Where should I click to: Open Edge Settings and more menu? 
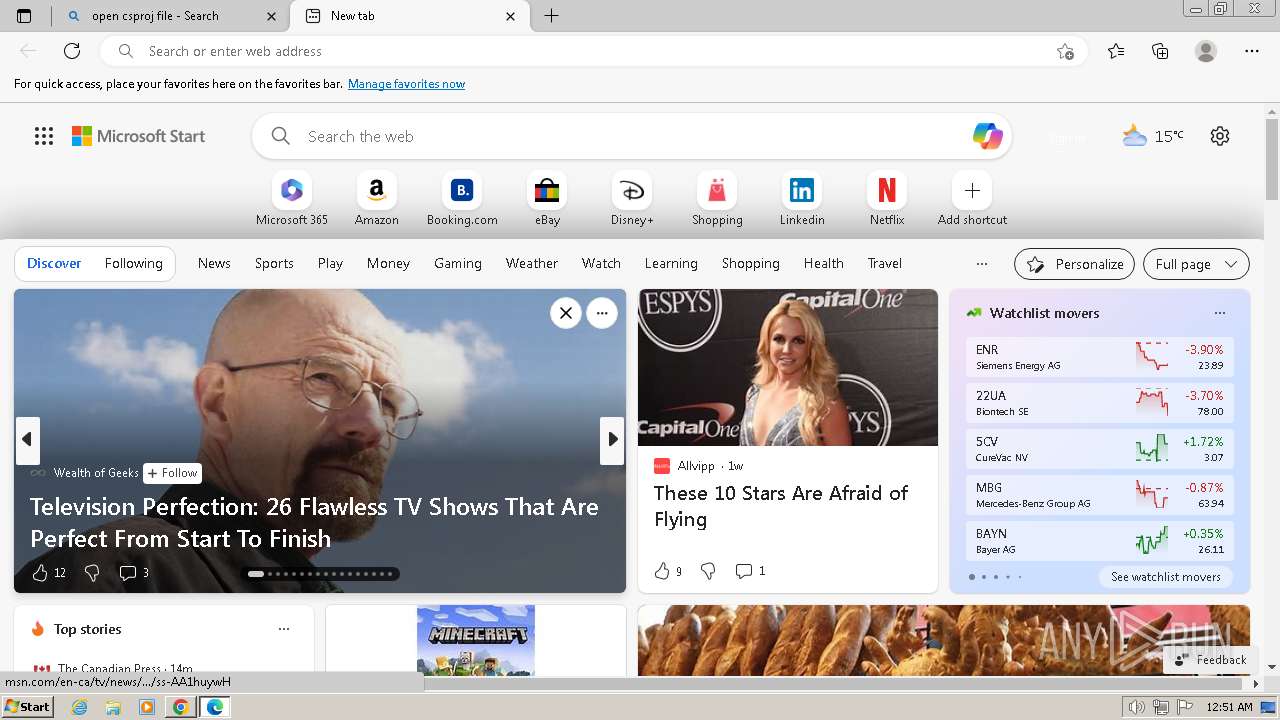pyautogui.click(x=1252, y=51)
